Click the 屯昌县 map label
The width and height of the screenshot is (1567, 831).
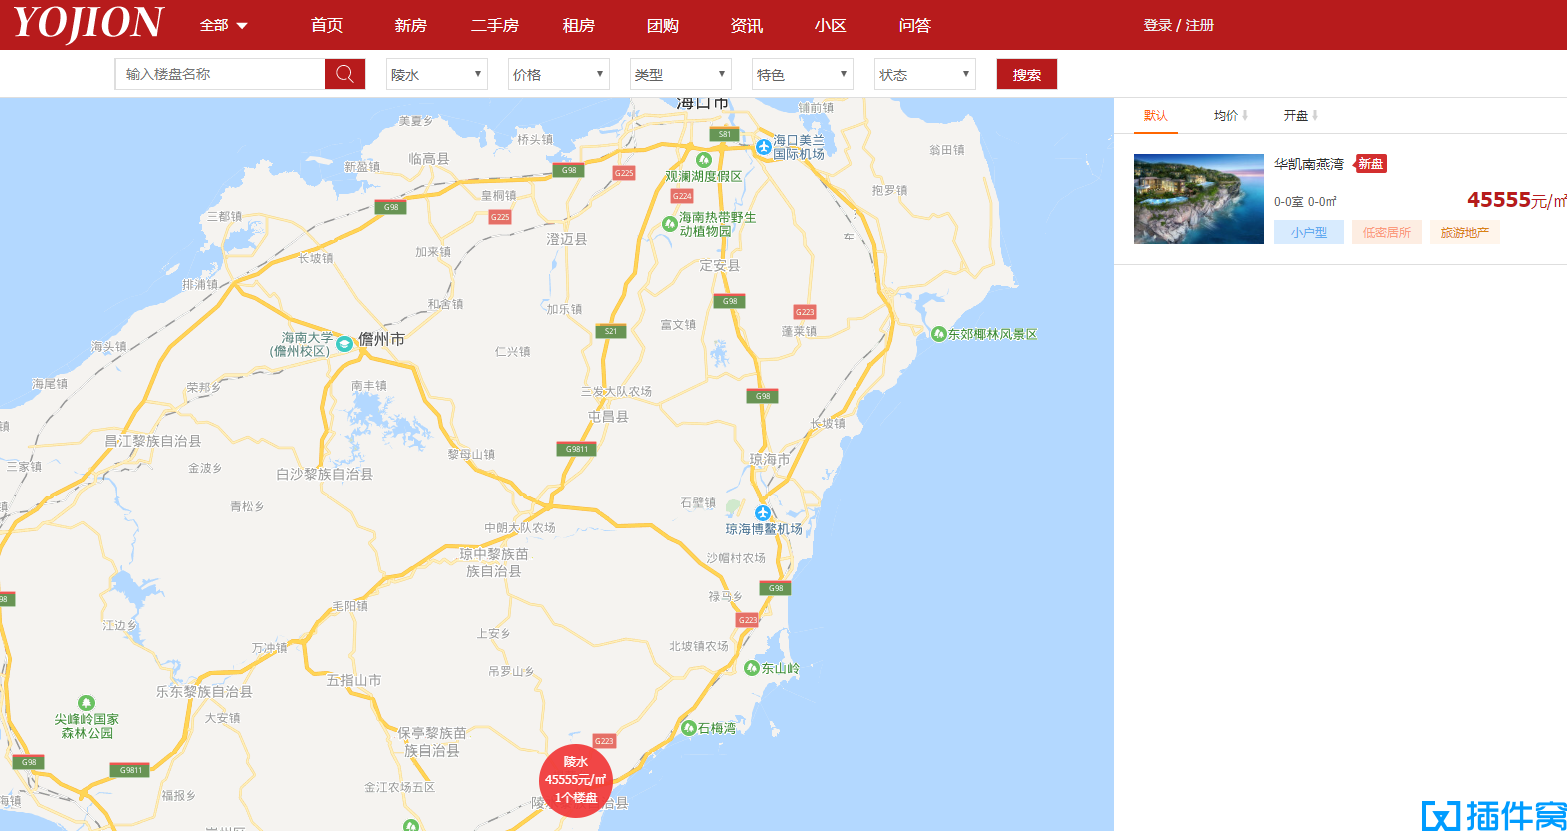[608, 416]
